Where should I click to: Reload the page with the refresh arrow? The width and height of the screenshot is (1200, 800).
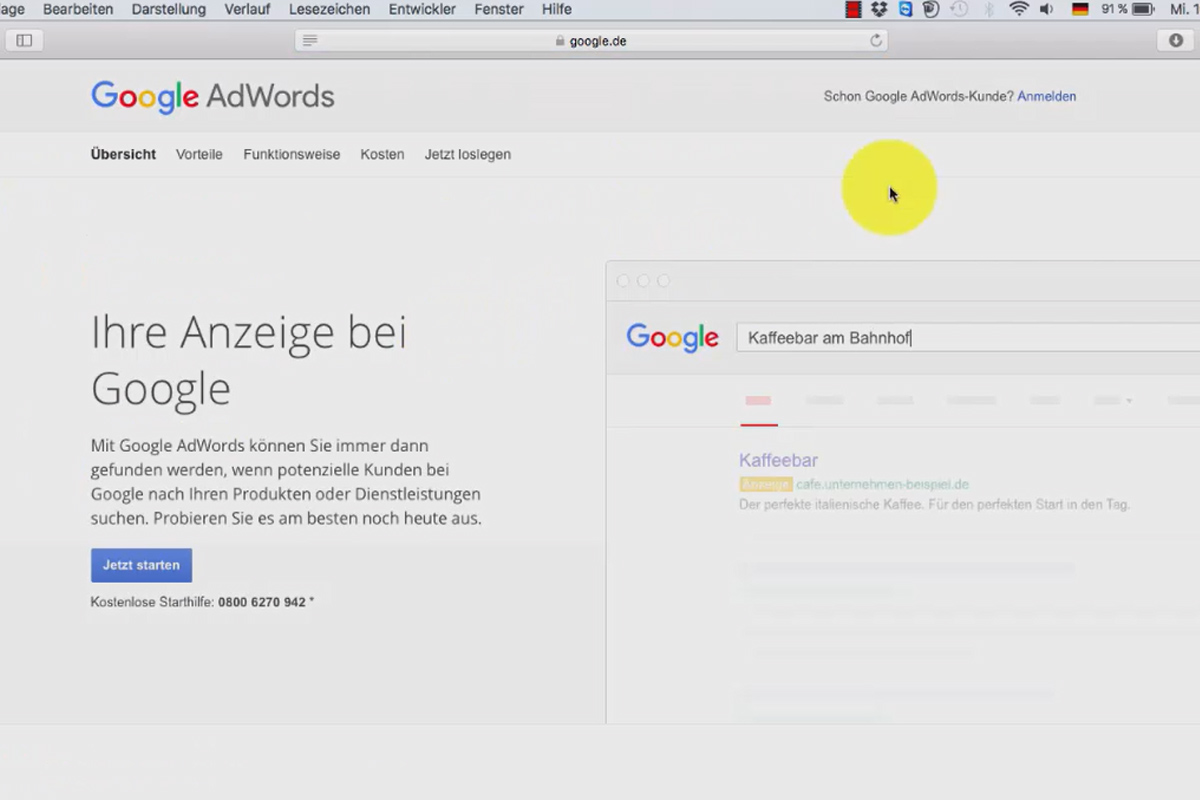(876, 41)
